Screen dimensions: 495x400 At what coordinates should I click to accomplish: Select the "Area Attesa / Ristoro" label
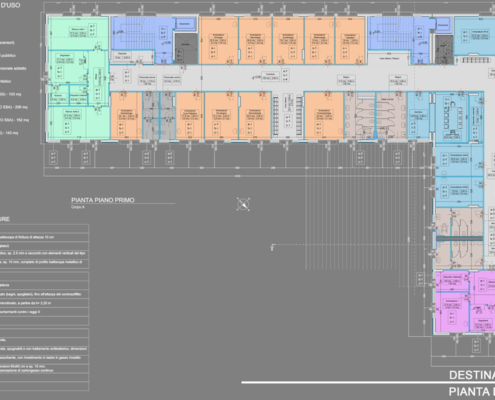click(x=390, y=58)
